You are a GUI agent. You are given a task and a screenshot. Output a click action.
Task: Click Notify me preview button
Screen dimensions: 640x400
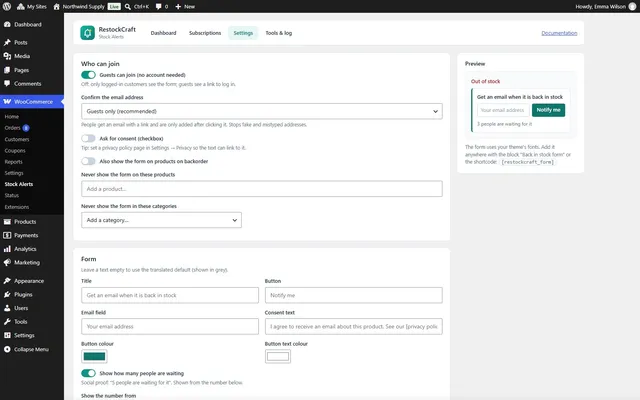pyautogui.click(x=548, y=110)
